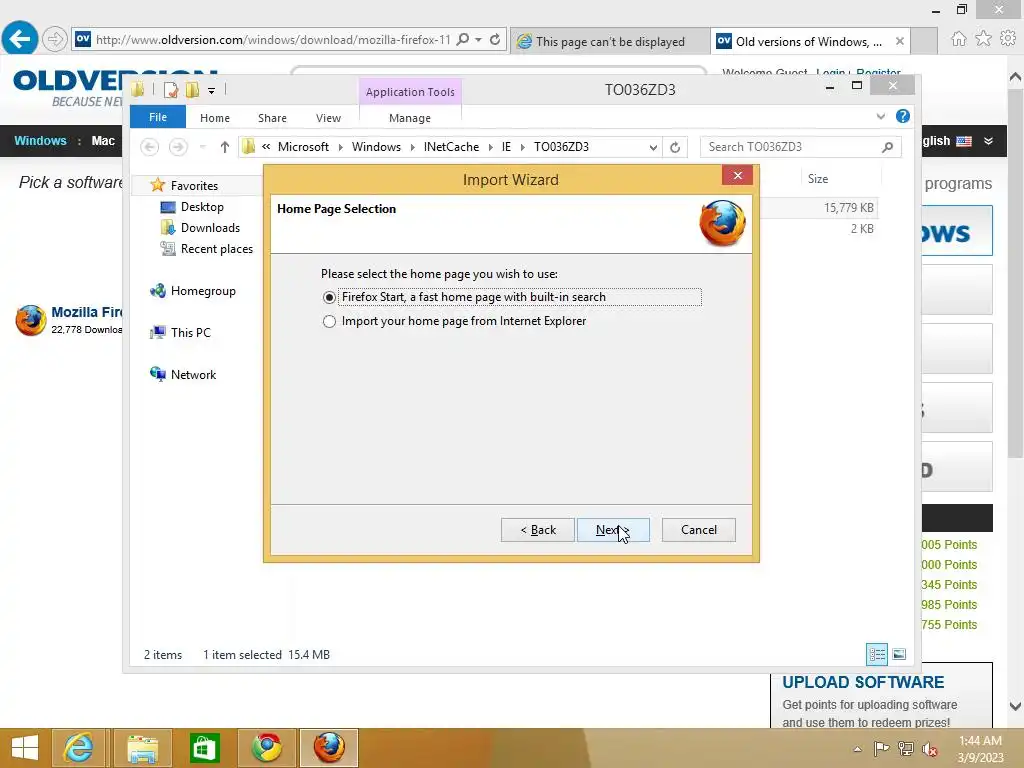Select the 15,779 KB file row

click(x=820, y=208)
